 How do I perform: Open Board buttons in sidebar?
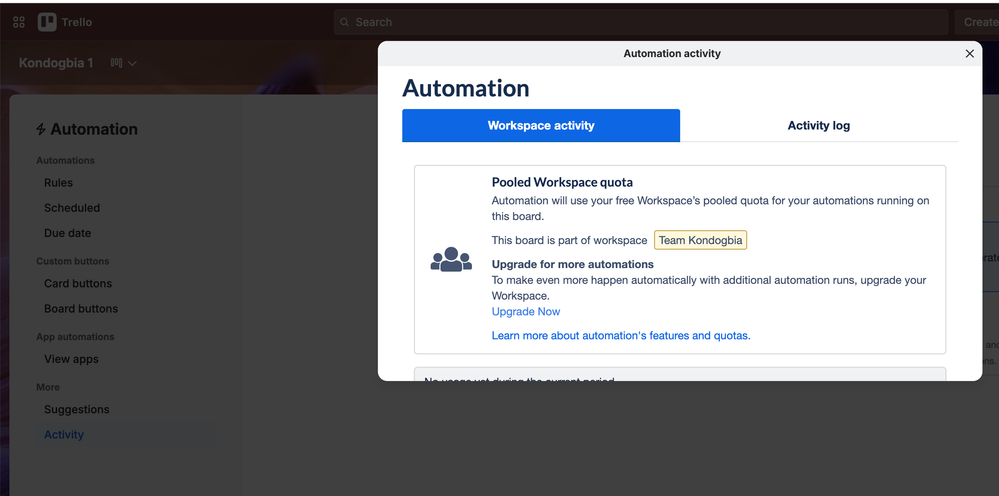(x=81, y=309)
